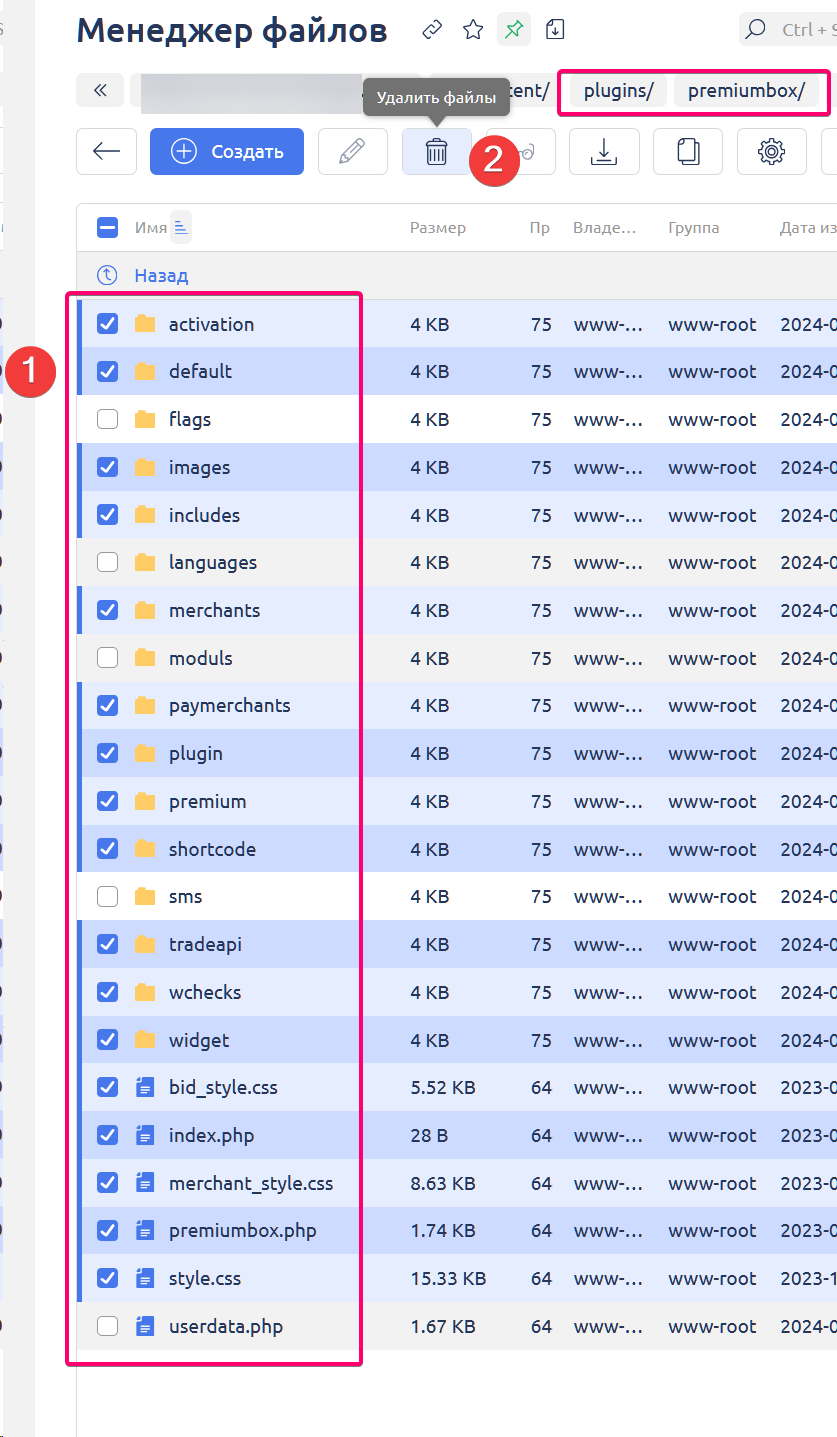Click the sort icon beside Имя column
Image resolution: width=837 pixels, height=1437 pixels.
point(180,228)
